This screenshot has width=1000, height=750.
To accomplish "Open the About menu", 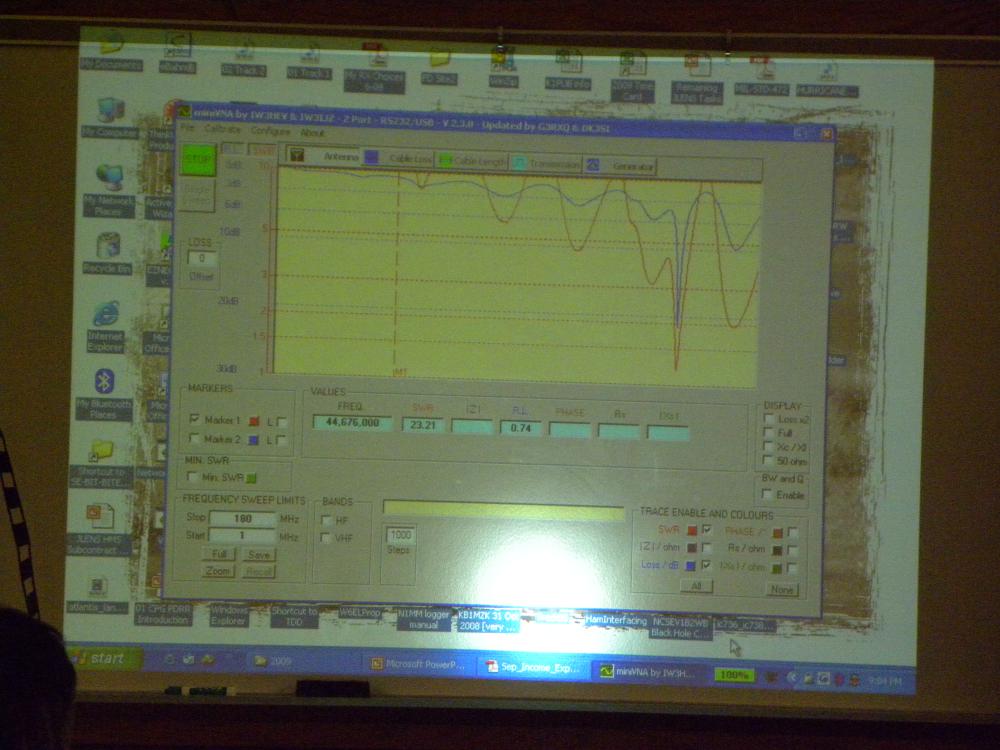I will [312, 133].
